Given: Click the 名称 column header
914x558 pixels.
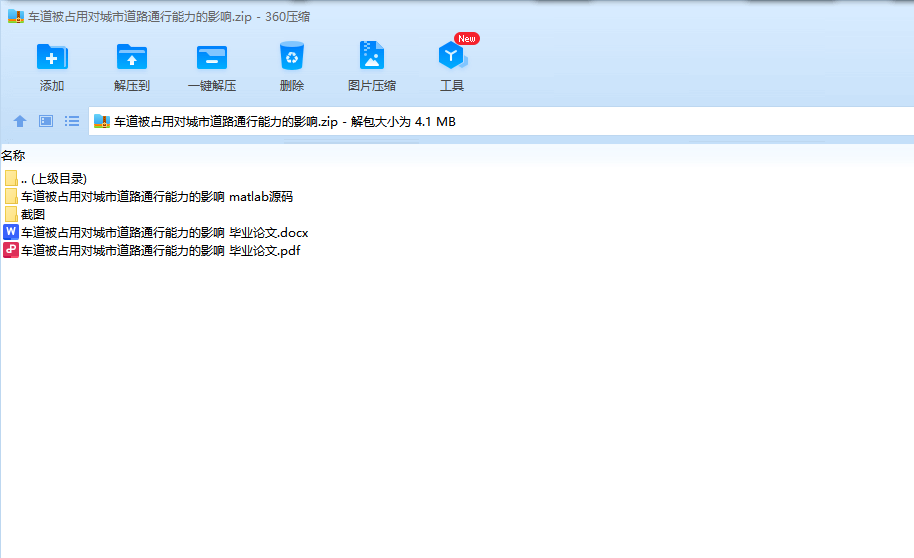Looking at the screenshot, I should 13,156.
